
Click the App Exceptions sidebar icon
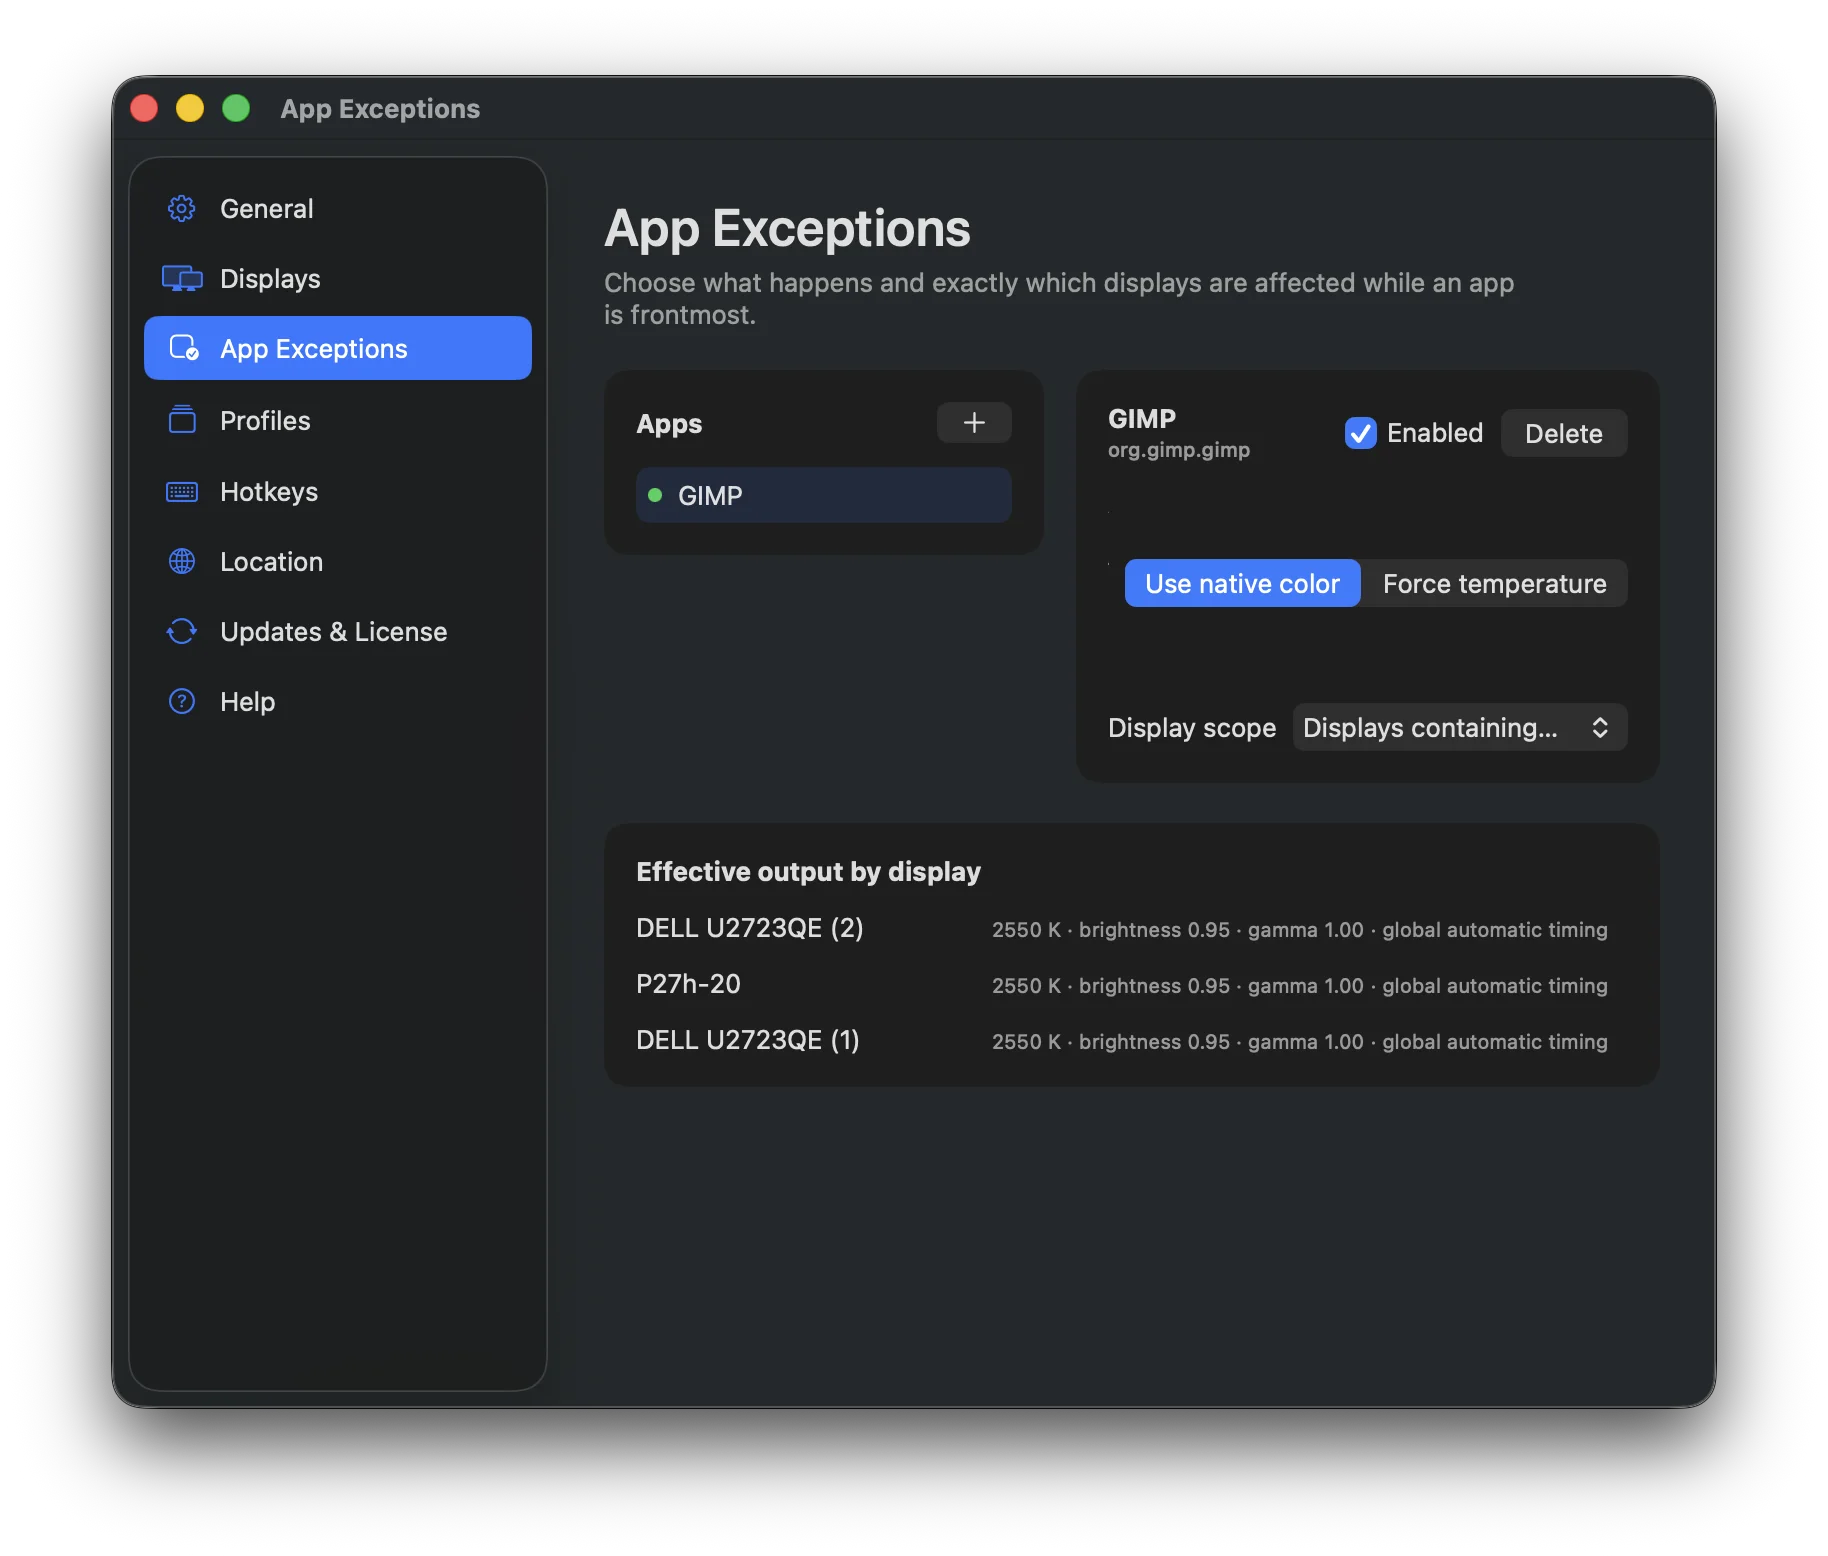[183, 347]
